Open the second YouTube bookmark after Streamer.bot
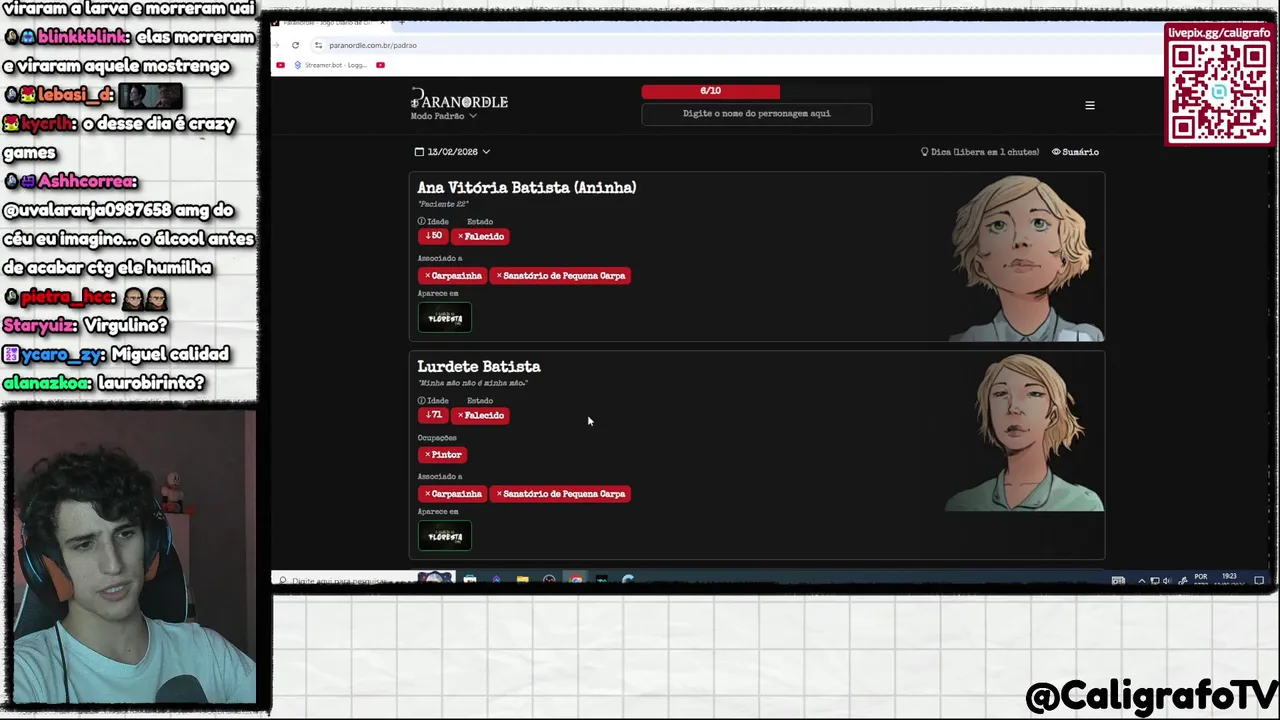Image resolution: width=1280 pixels, height=720 pixels. [380, 65]
